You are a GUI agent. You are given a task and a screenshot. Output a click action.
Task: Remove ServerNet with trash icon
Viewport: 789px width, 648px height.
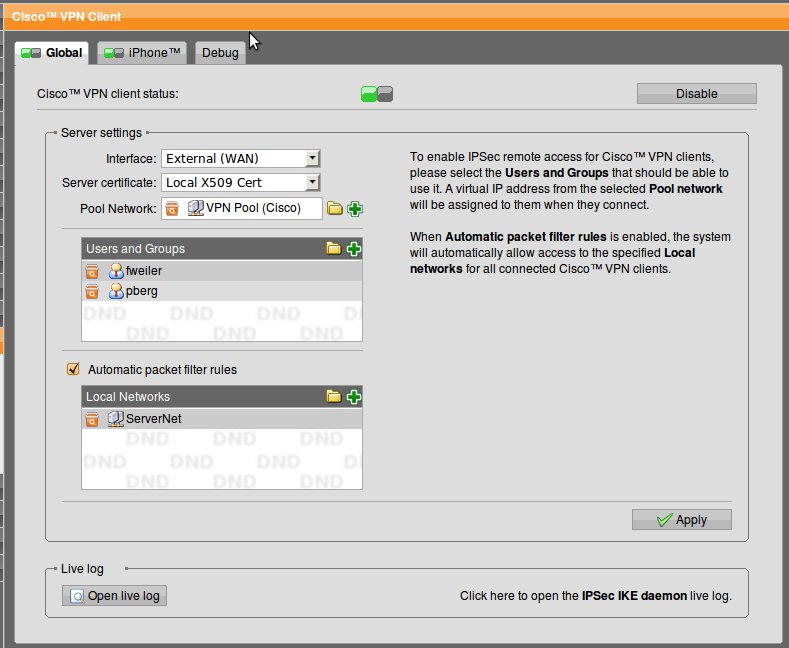click(92, 419)
